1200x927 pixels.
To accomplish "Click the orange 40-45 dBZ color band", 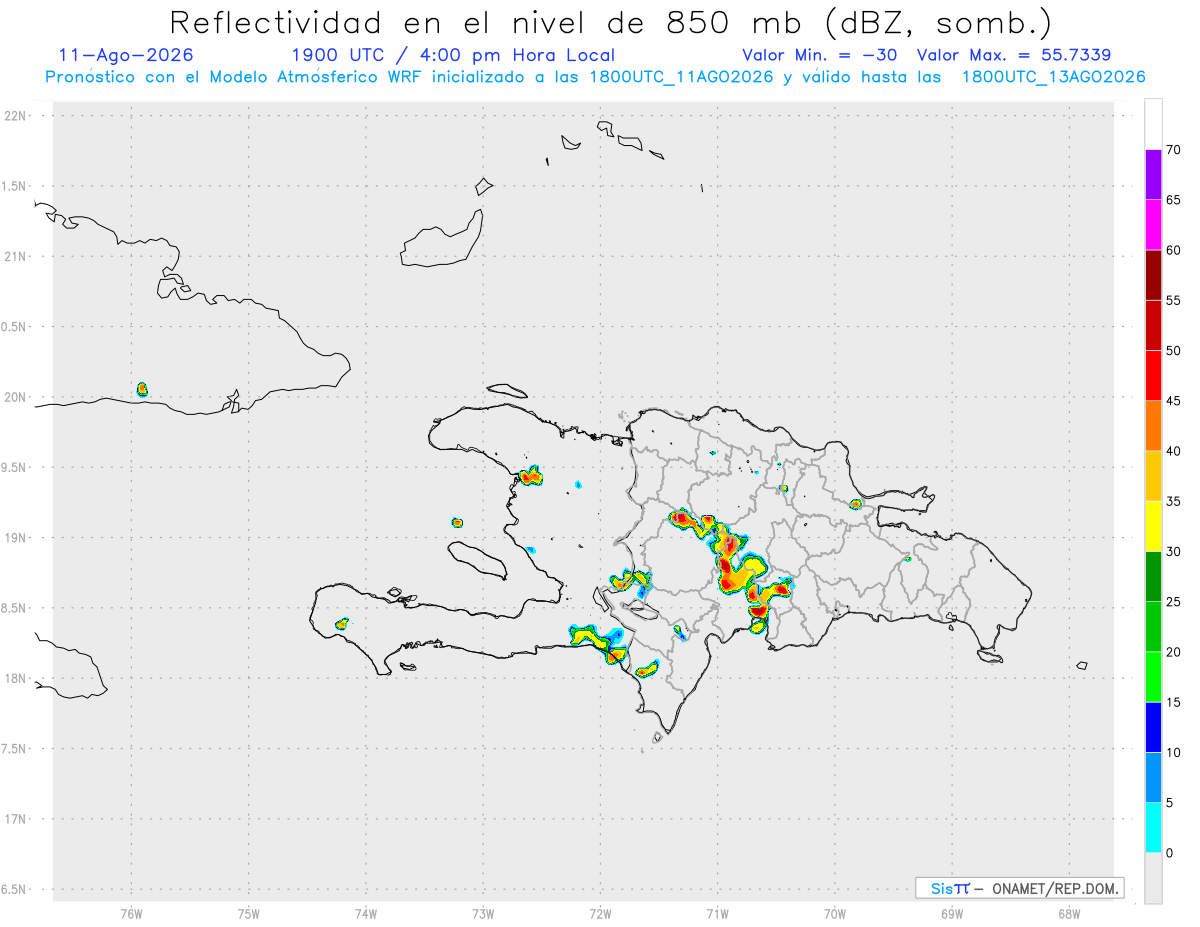I will click(1153, 426).
